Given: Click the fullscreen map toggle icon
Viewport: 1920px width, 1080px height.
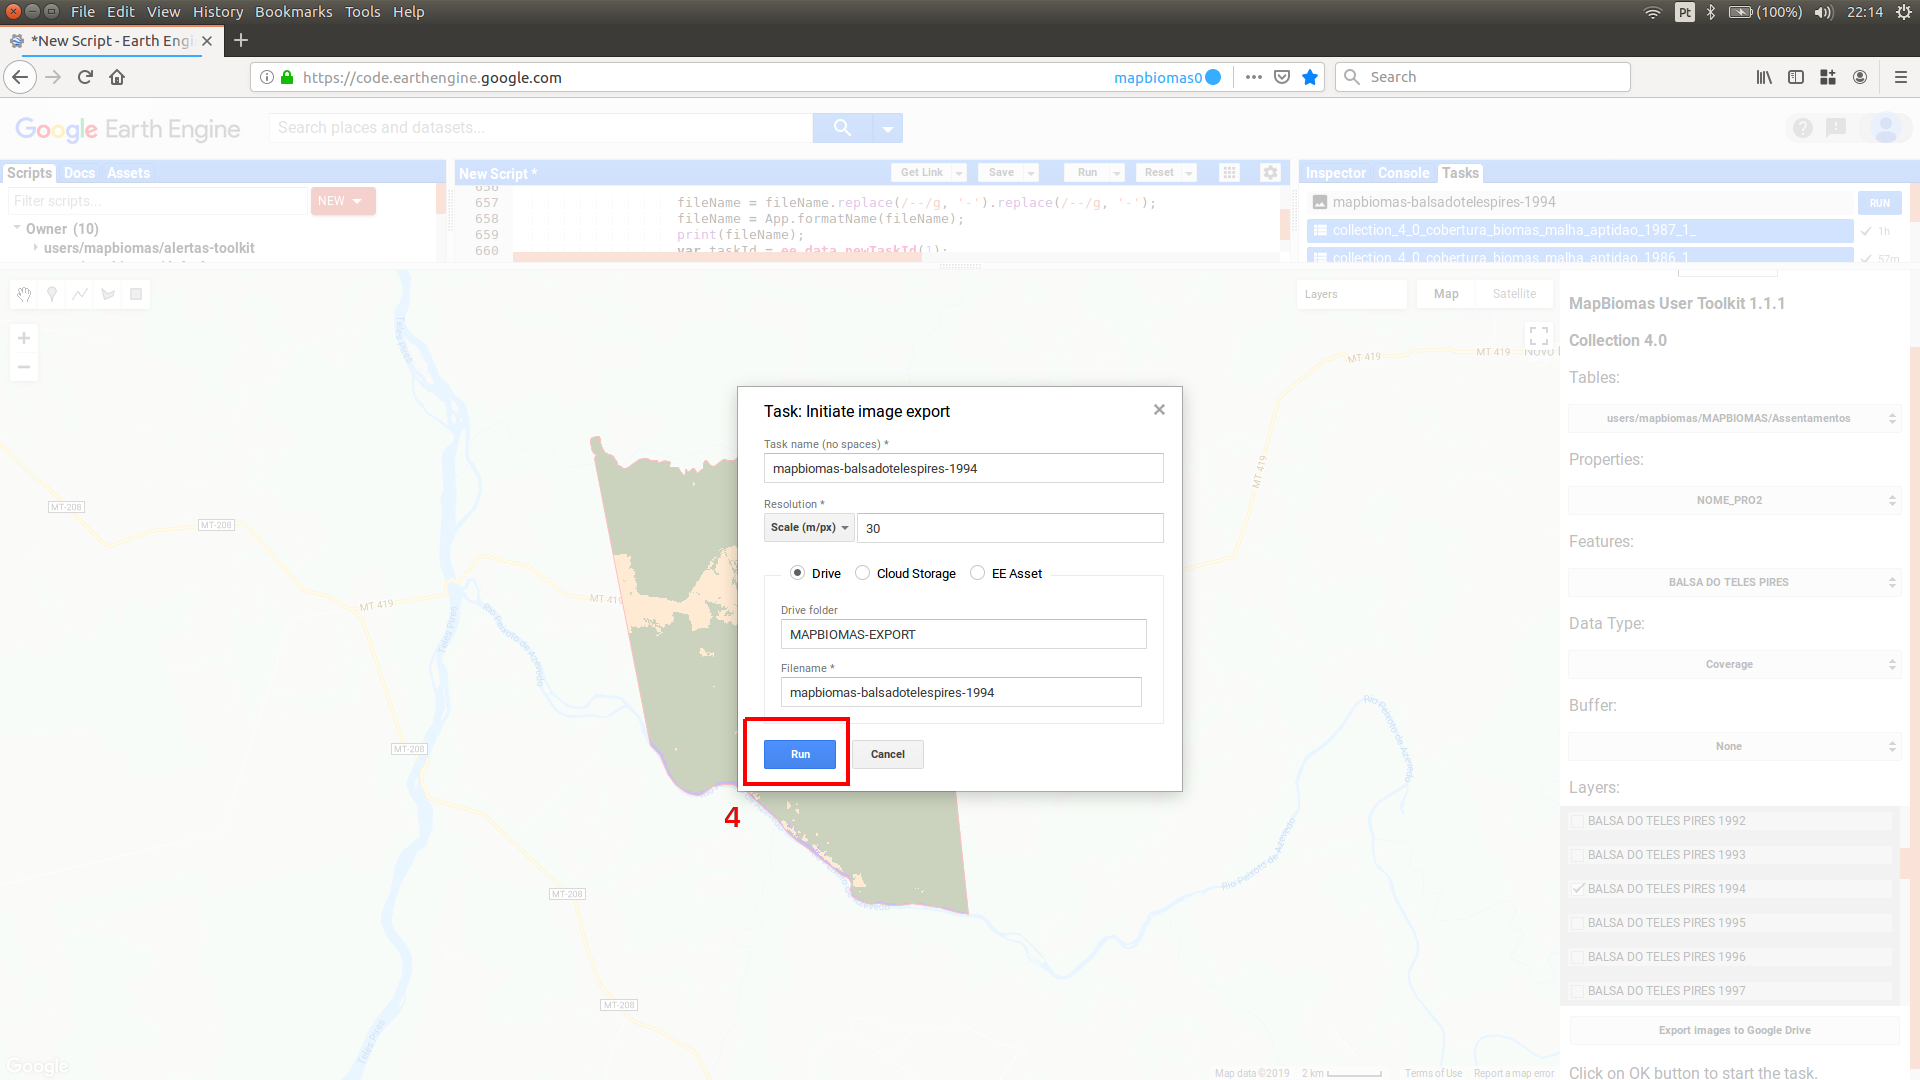Looking at the screenshot, I should (1538, 336).
